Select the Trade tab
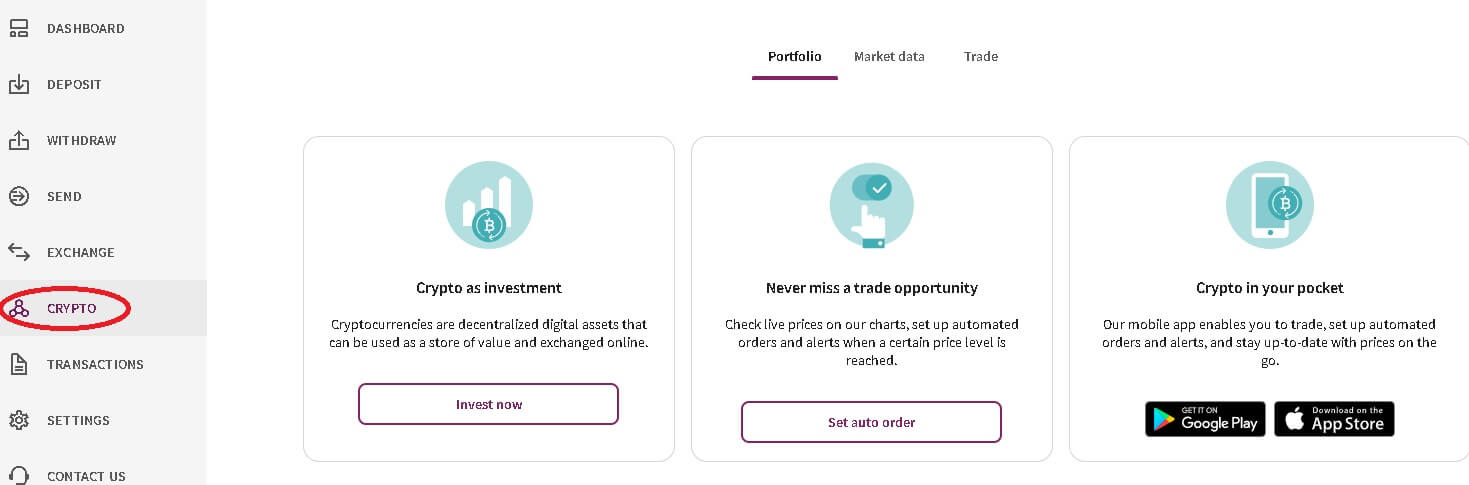 click(980, 57)
